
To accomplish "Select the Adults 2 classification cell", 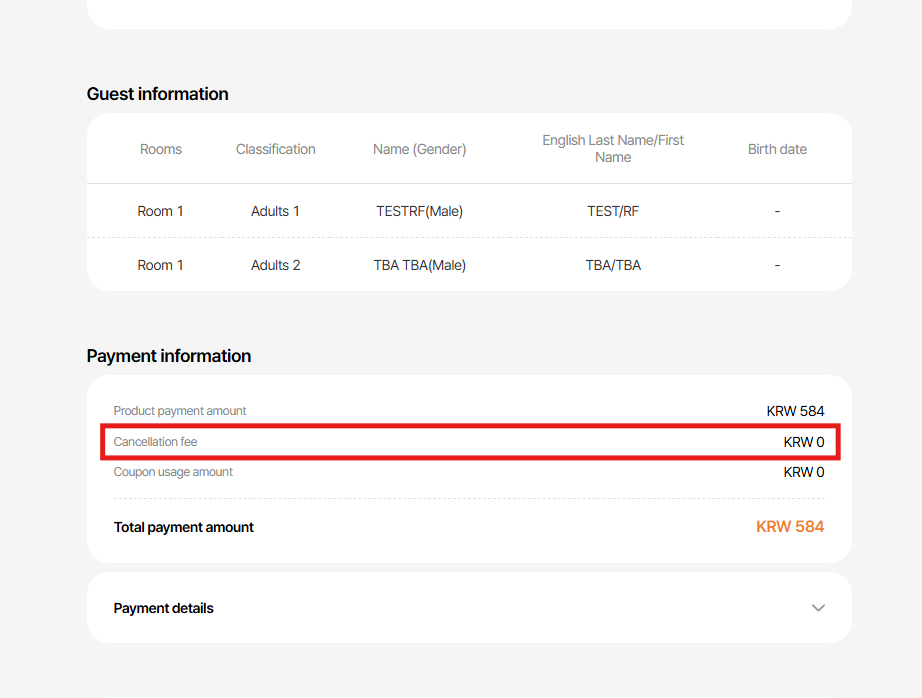I will [x=275, y=265].
